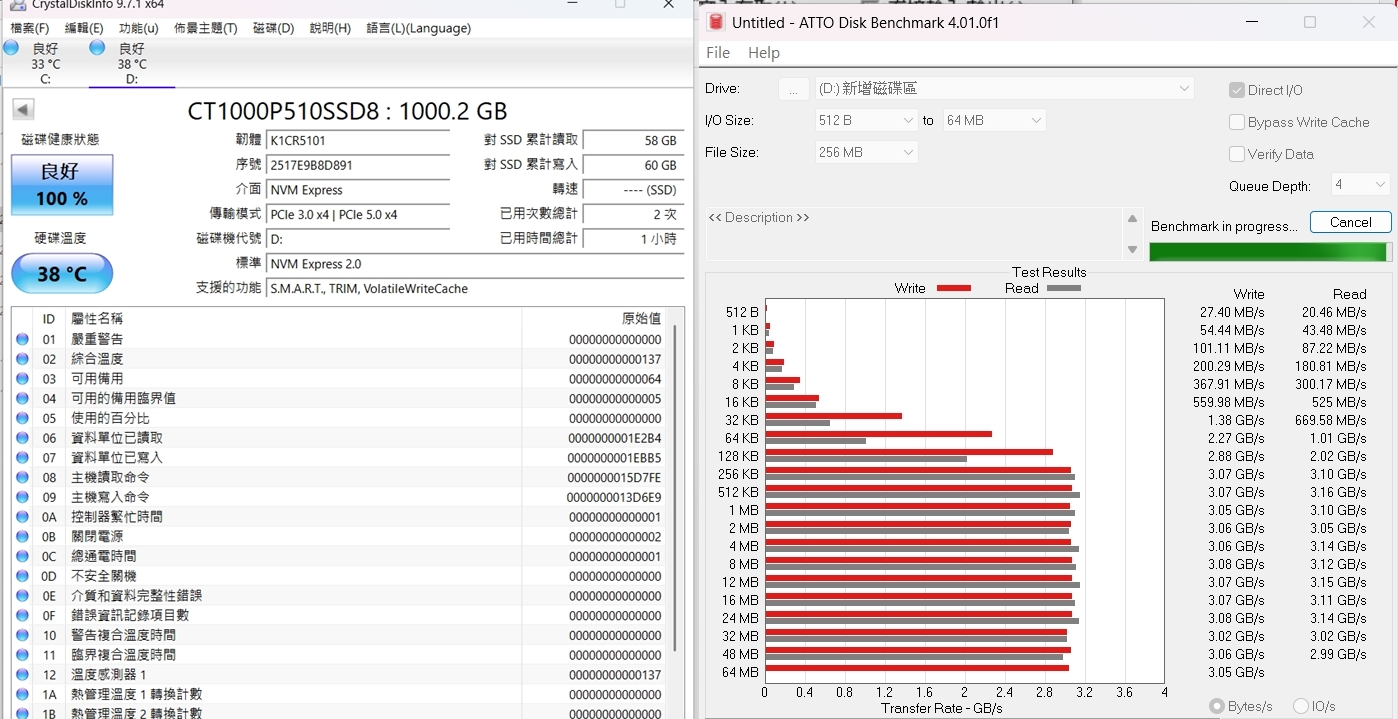
Task: Click the previous disk arrow in CrystalDiskInfo
Action: (x=23, y=109)
